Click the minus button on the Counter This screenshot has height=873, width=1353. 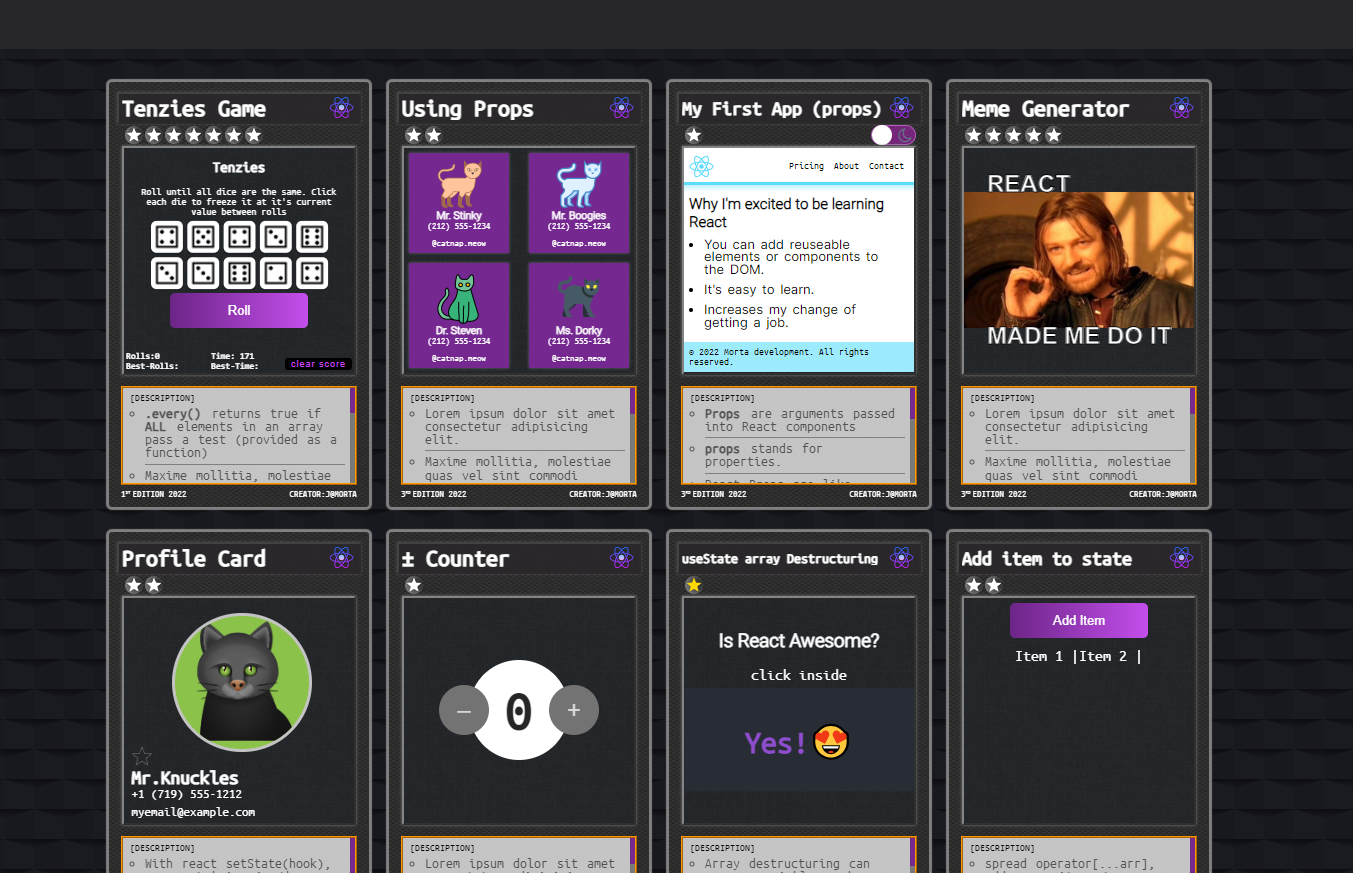(x=464, y=710)
